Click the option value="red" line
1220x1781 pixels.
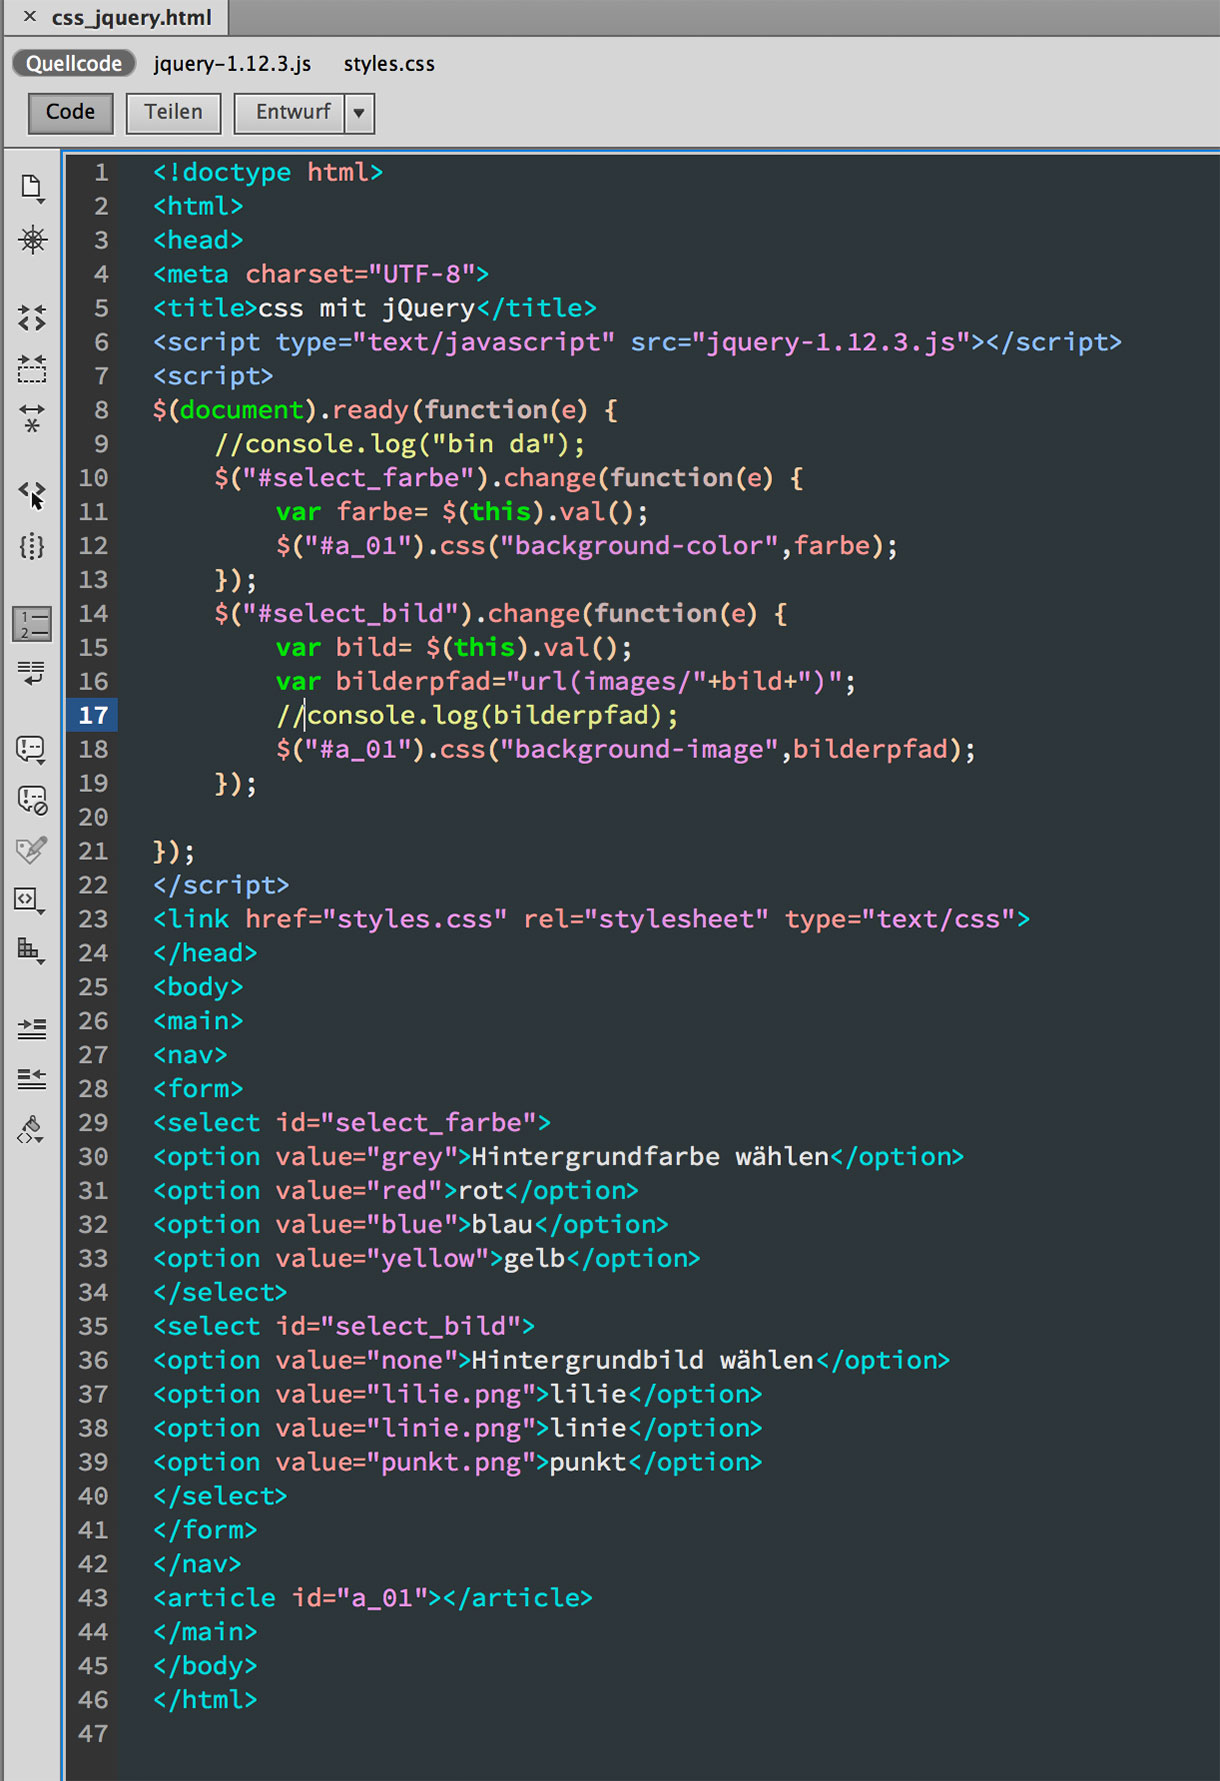(395, 1191)
